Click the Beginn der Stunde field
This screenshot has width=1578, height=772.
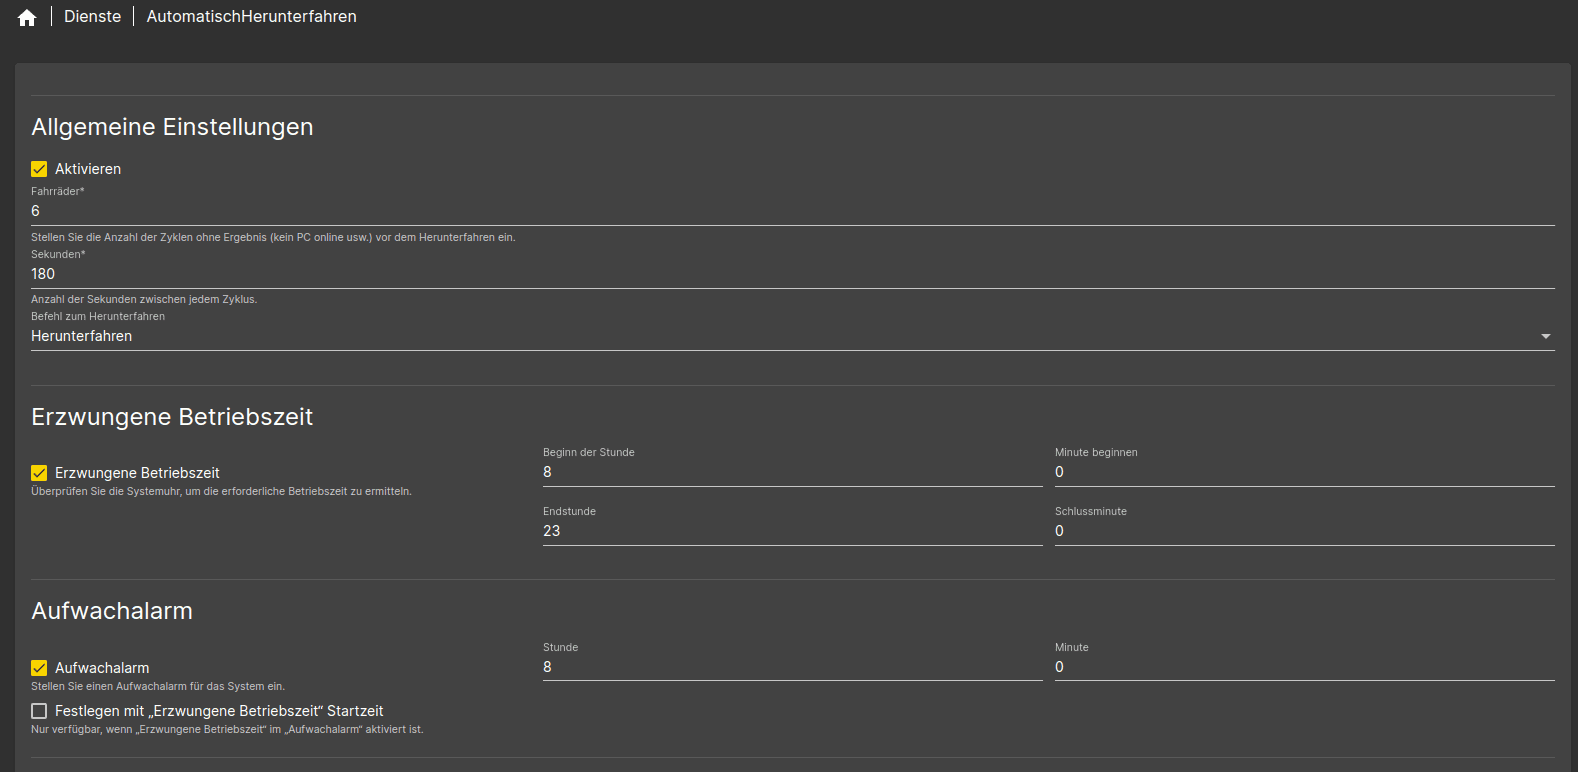[792, 472]
